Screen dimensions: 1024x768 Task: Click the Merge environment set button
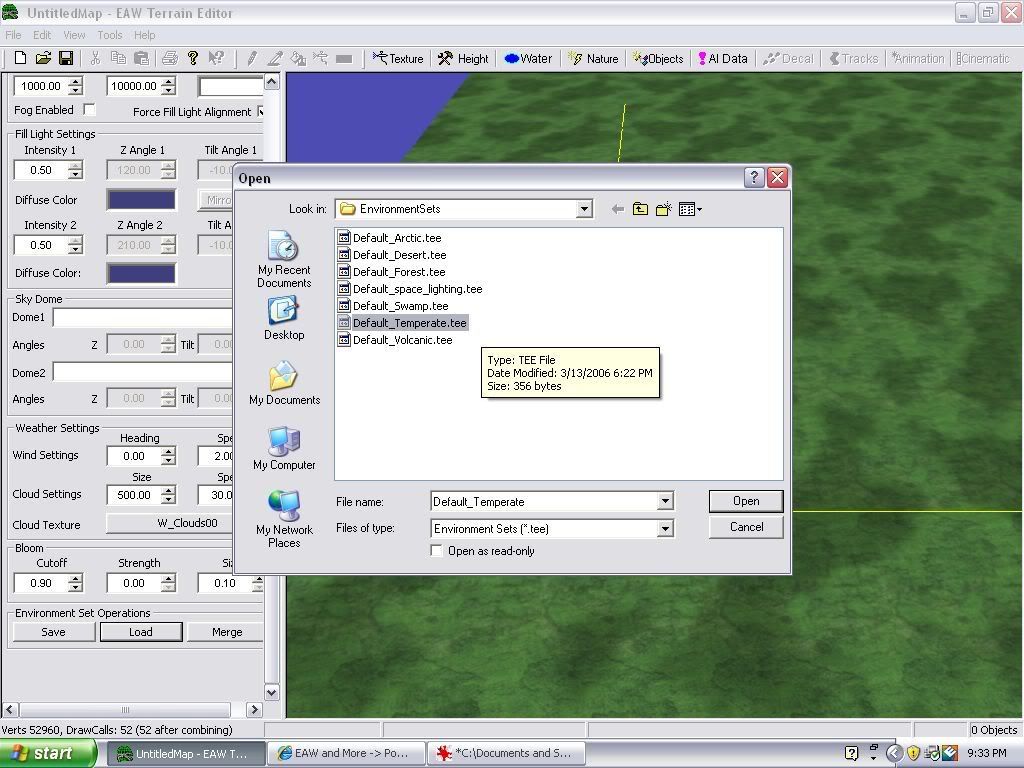pyautogui.click(x=226, y=632)
